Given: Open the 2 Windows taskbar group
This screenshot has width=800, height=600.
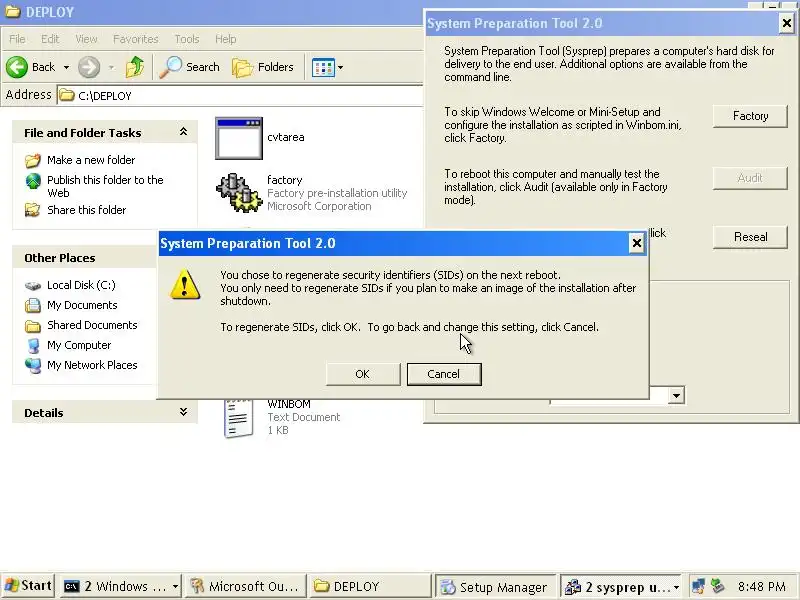Looking at the screenshot, I should tap(120, 587).
